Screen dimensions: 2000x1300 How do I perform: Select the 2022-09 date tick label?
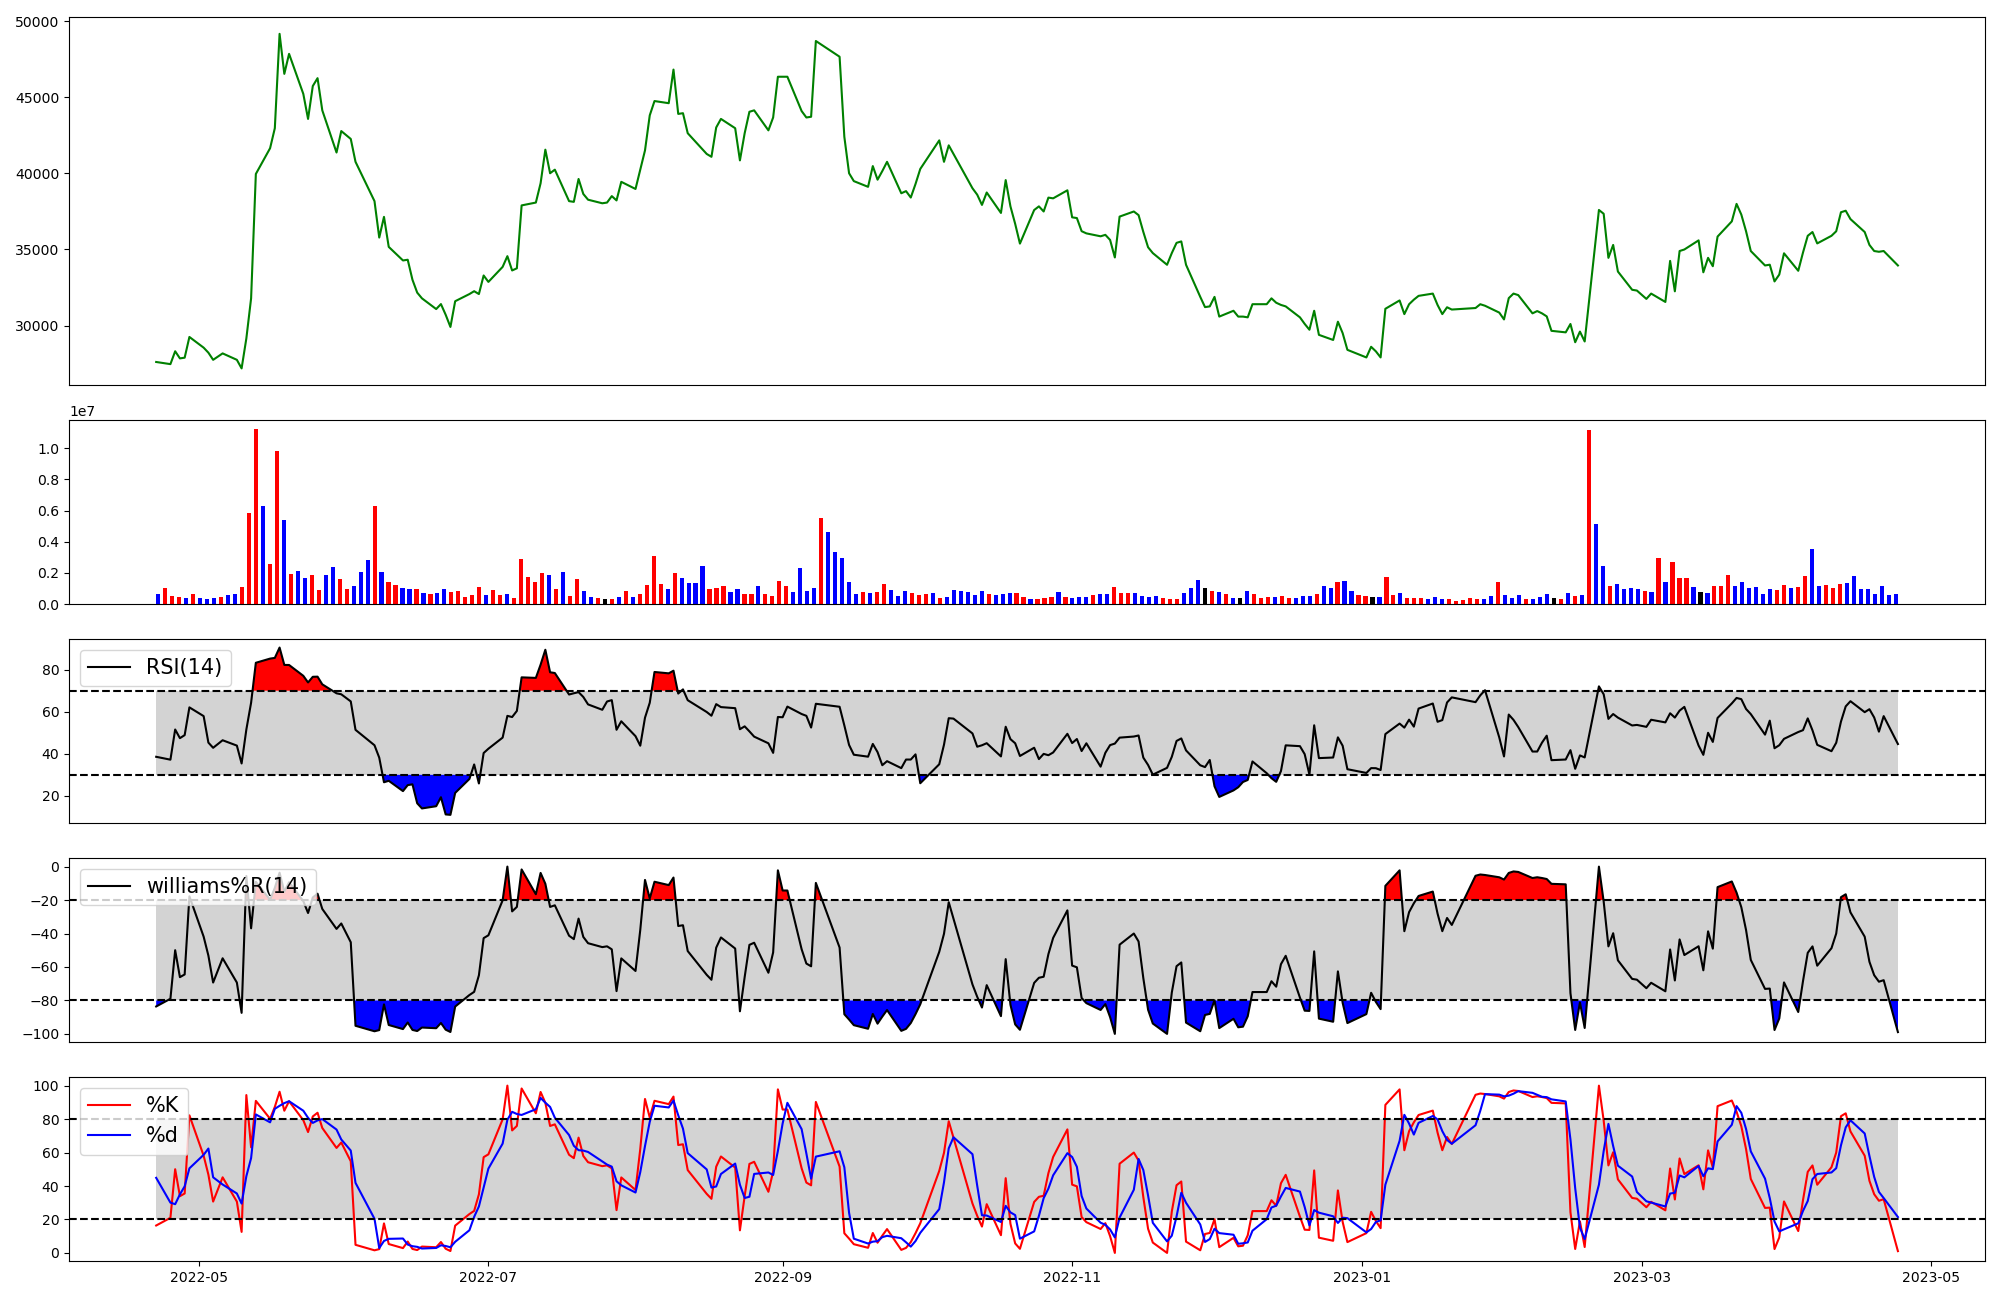click(783, 1277)
